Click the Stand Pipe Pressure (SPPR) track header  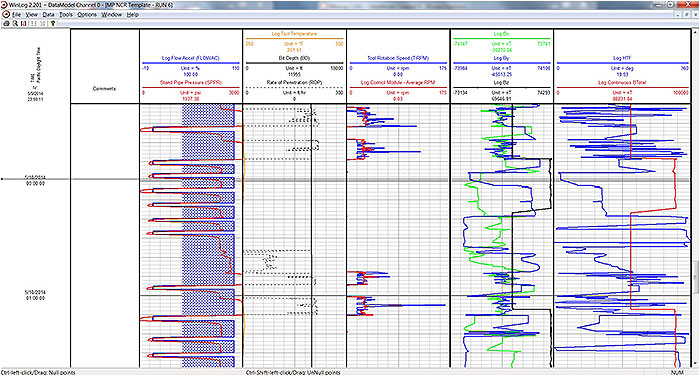(191, 83)
